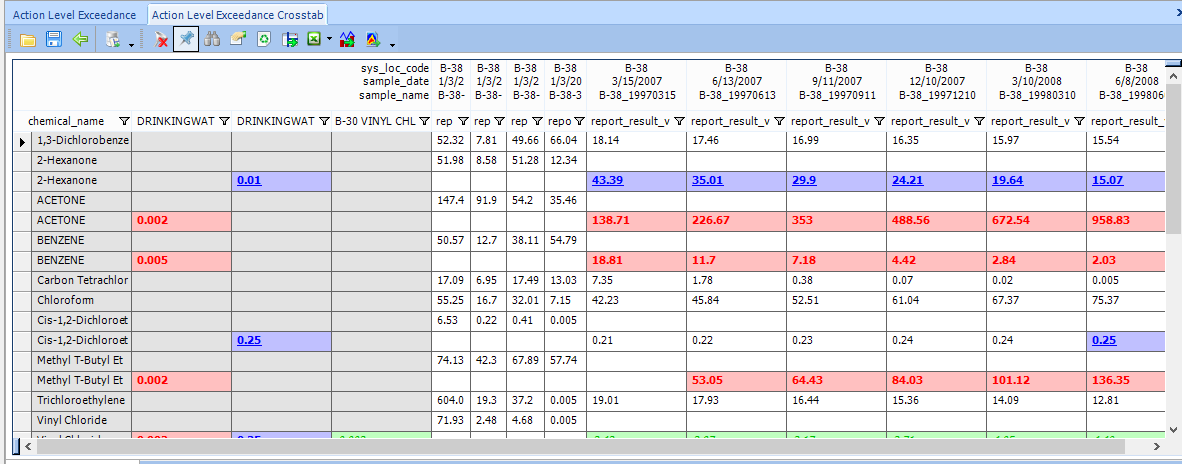Click the green back arrow icon

pos(81,40)
